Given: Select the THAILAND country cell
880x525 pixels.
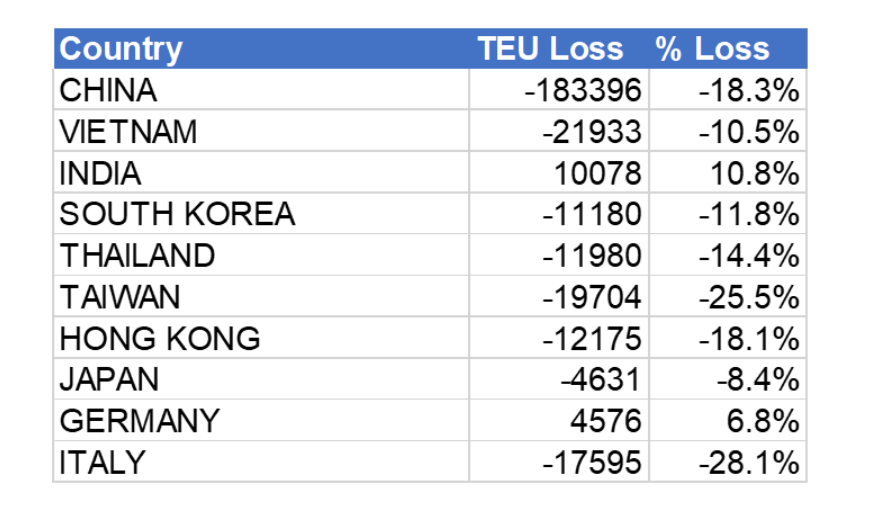Looking at the screenshot, I should 137,256.
